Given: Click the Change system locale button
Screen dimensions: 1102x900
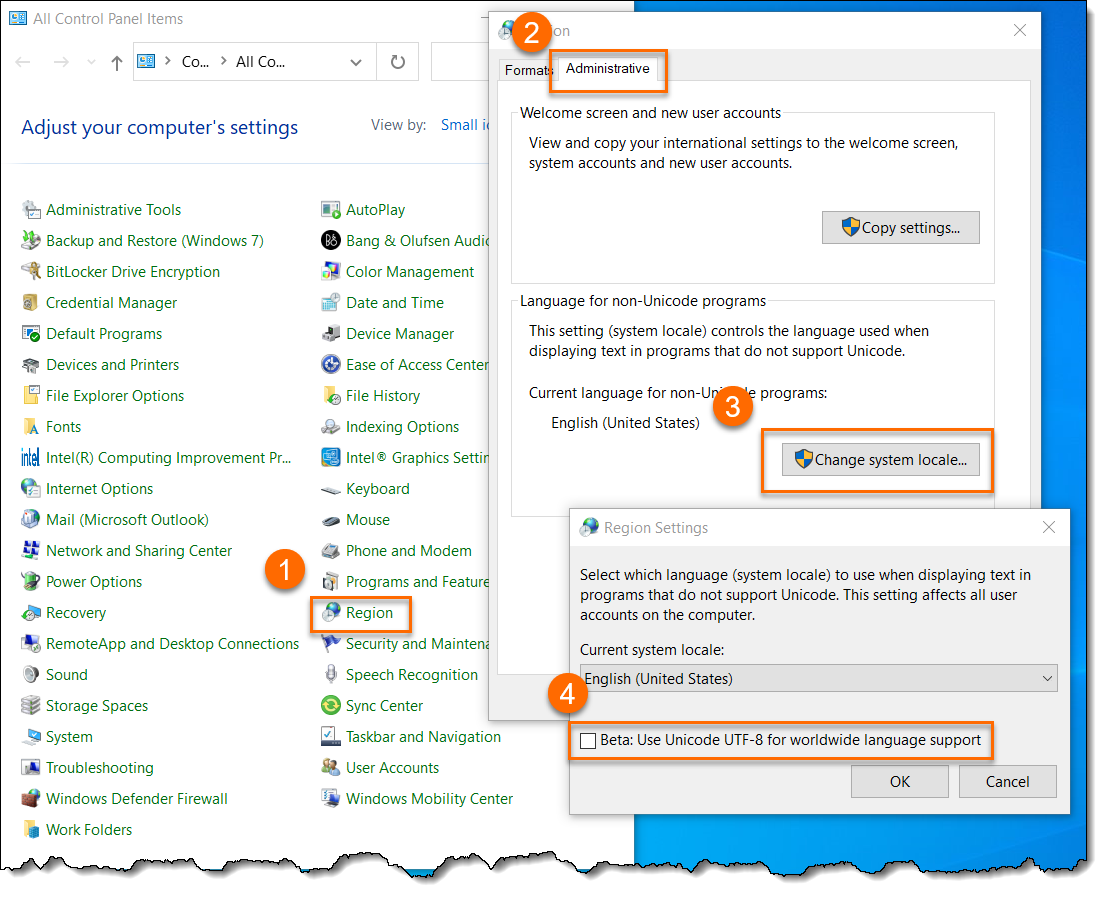Looking at the screenshot, I should 881,459.
